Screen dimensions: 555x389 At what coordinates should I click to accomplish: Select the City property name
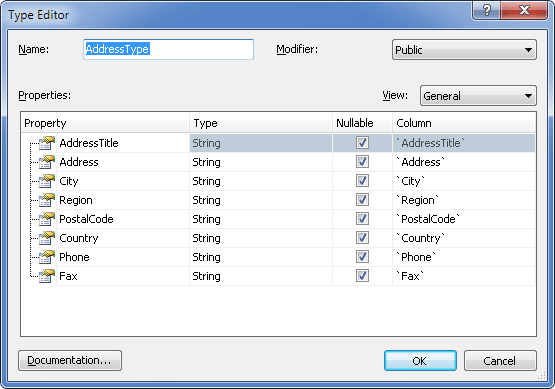pyautogui.click(x=69, y=181)
